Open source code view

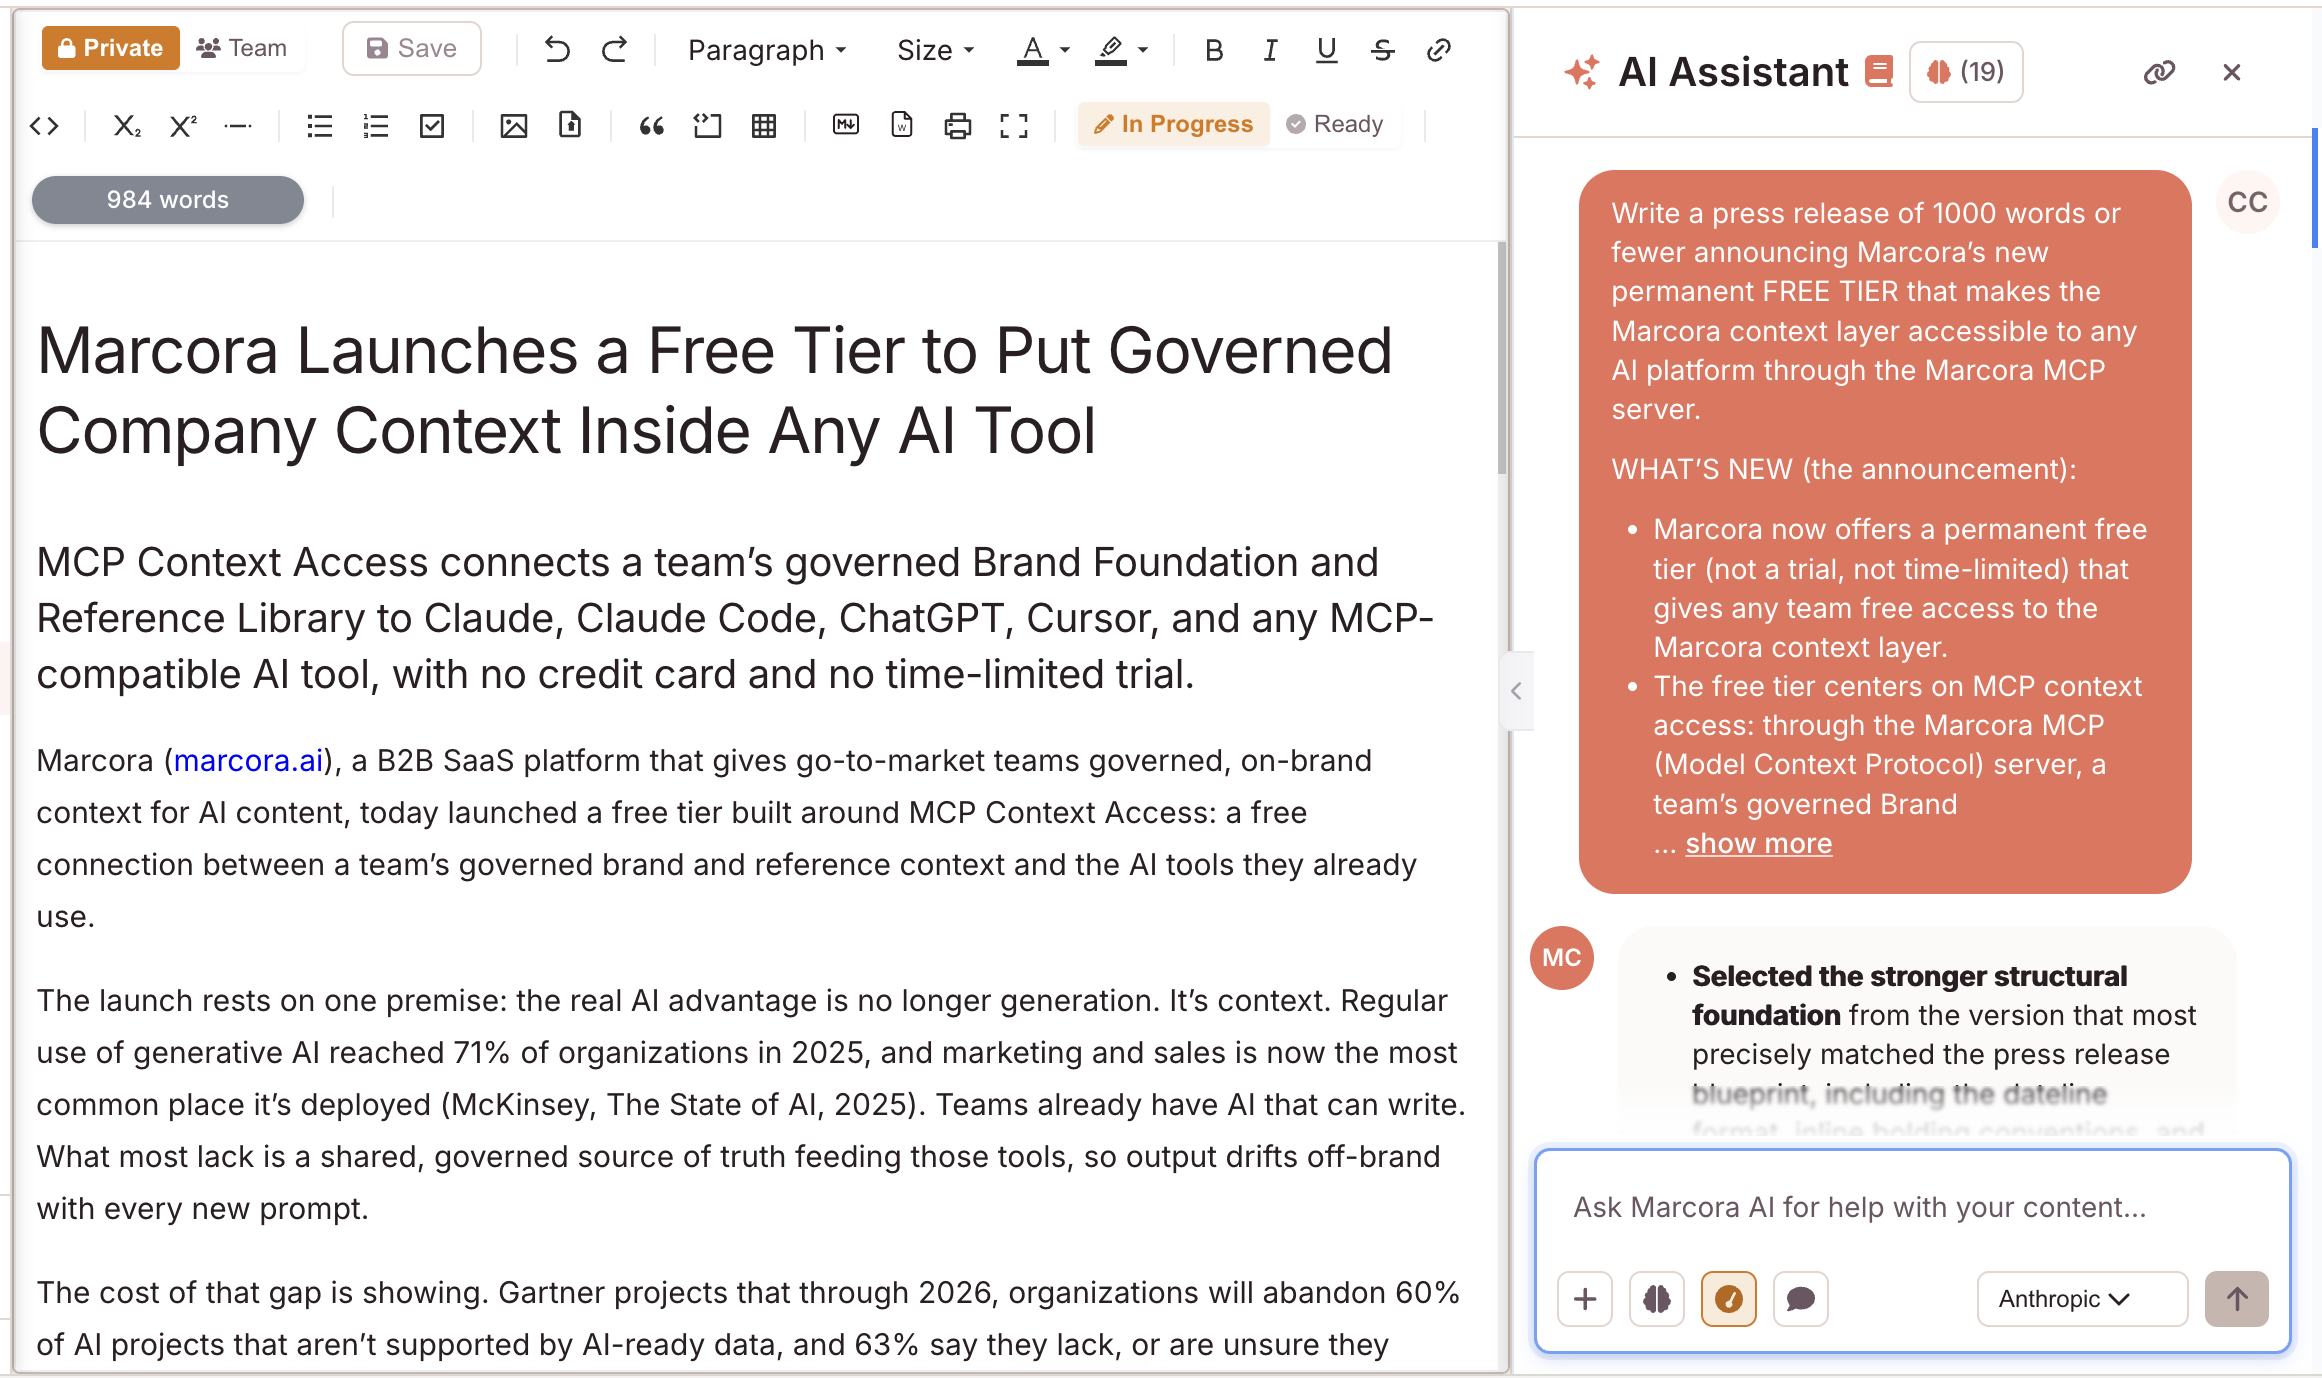[x=44, y=125]
